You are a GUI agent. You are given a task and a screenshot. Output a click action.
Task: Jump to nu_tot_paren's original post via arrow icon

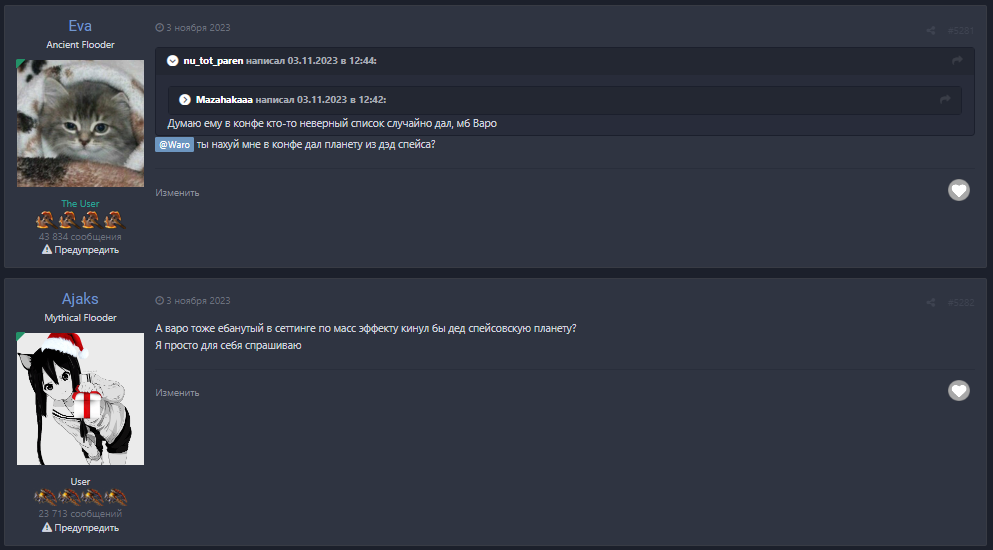click(x=957, y=61)
